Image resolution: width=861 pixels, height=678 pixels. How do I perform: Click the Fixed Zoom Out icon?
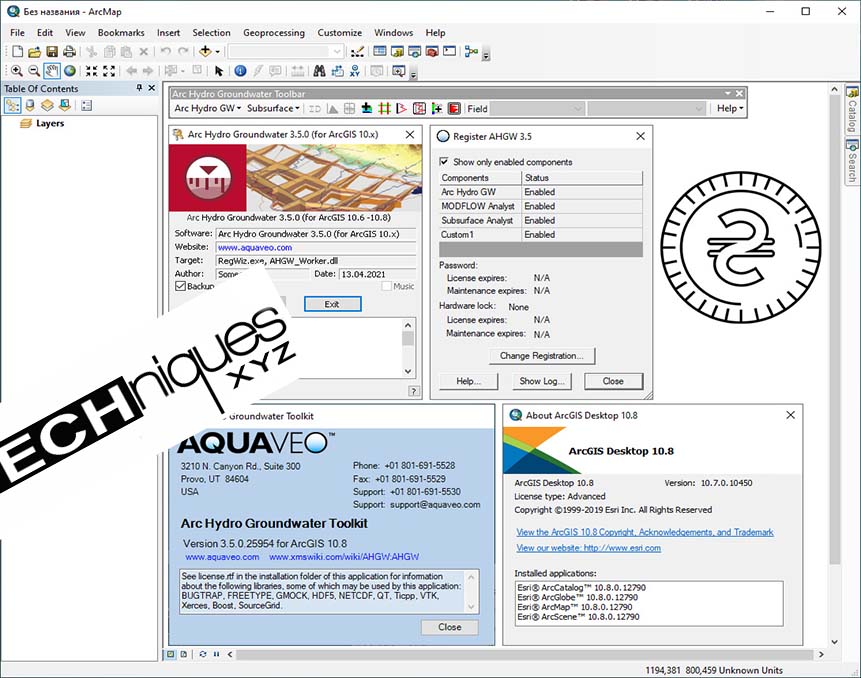click(x=109, y=71)
